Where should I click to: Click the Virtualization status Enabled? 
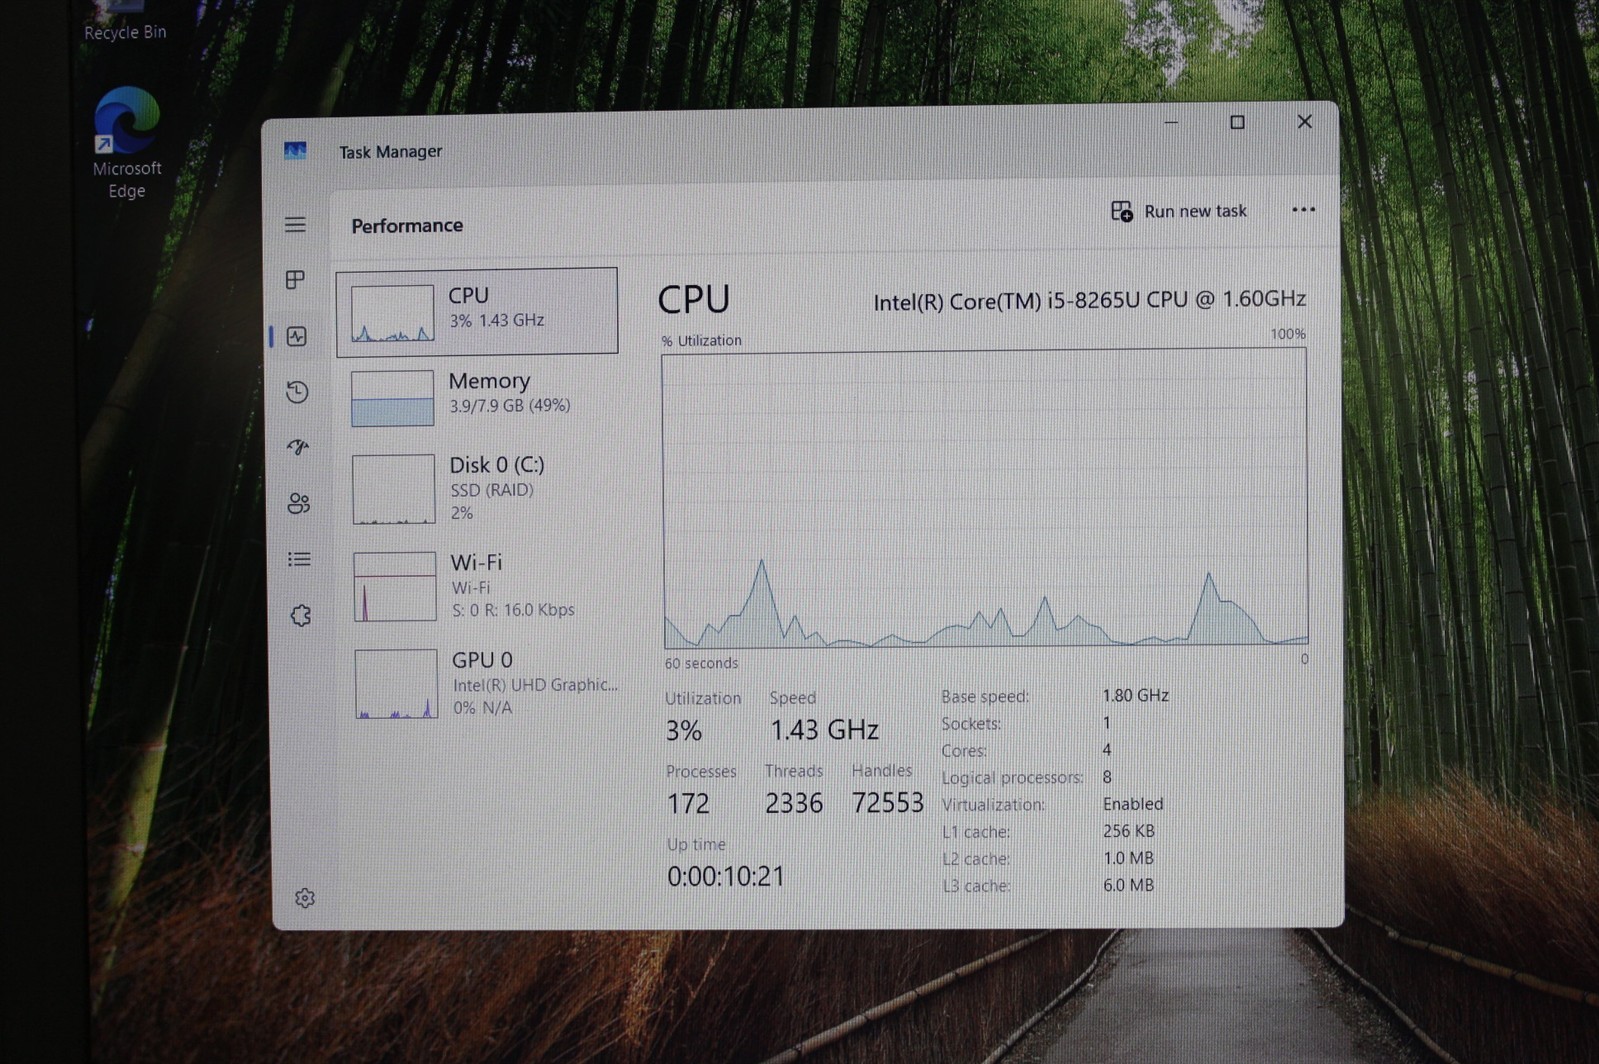1133,804
